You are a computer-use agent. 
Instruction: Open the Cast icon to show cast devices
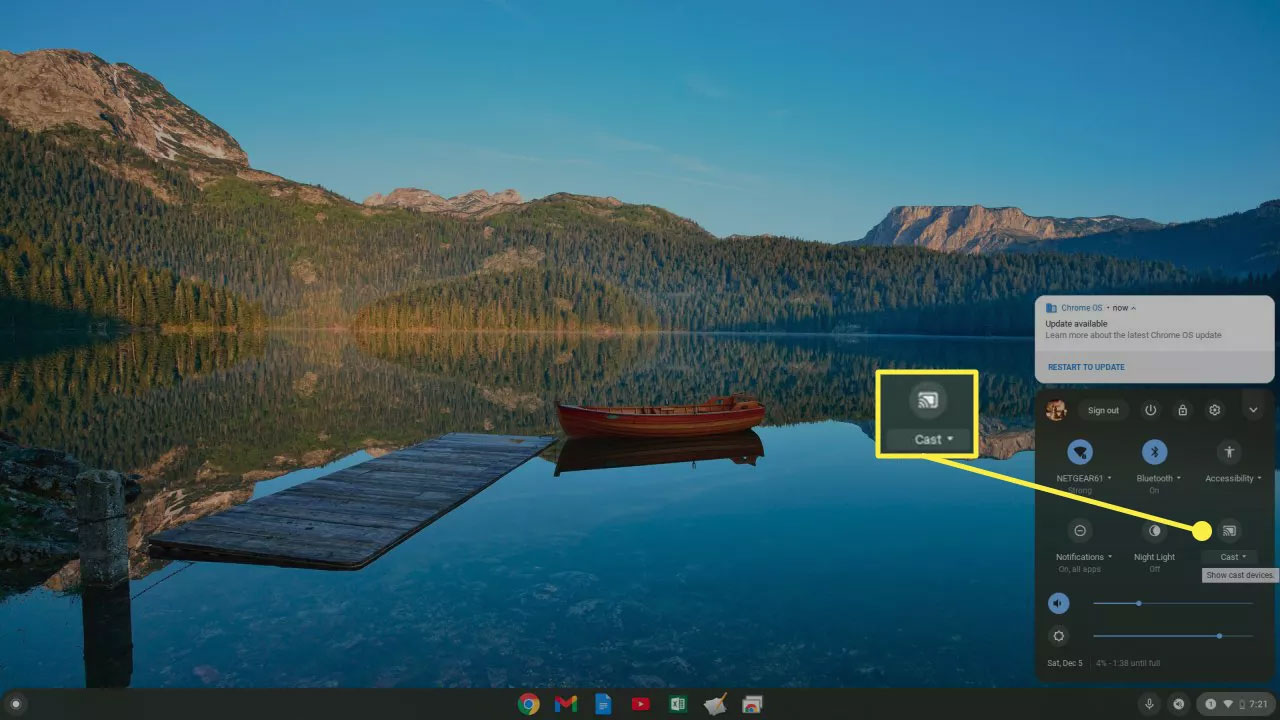pyautogui.click(x=1229, y=532)
